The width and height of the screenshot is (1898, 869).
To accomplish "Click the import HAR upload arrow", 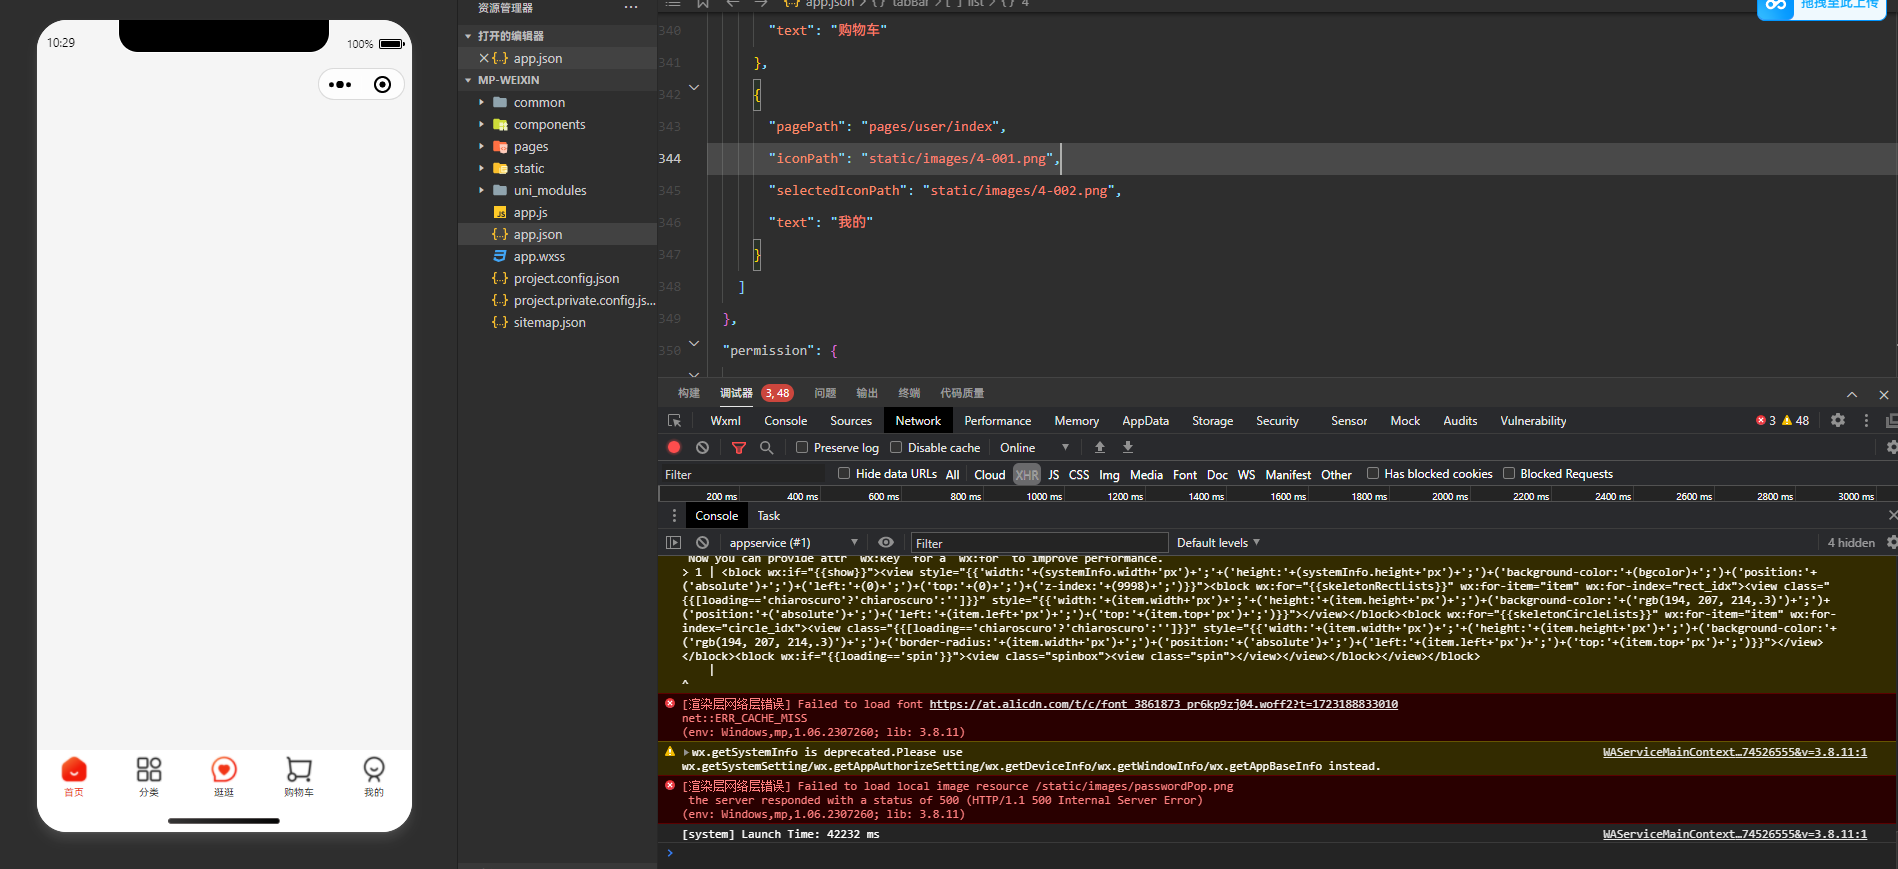I will tap(1100, 447).
